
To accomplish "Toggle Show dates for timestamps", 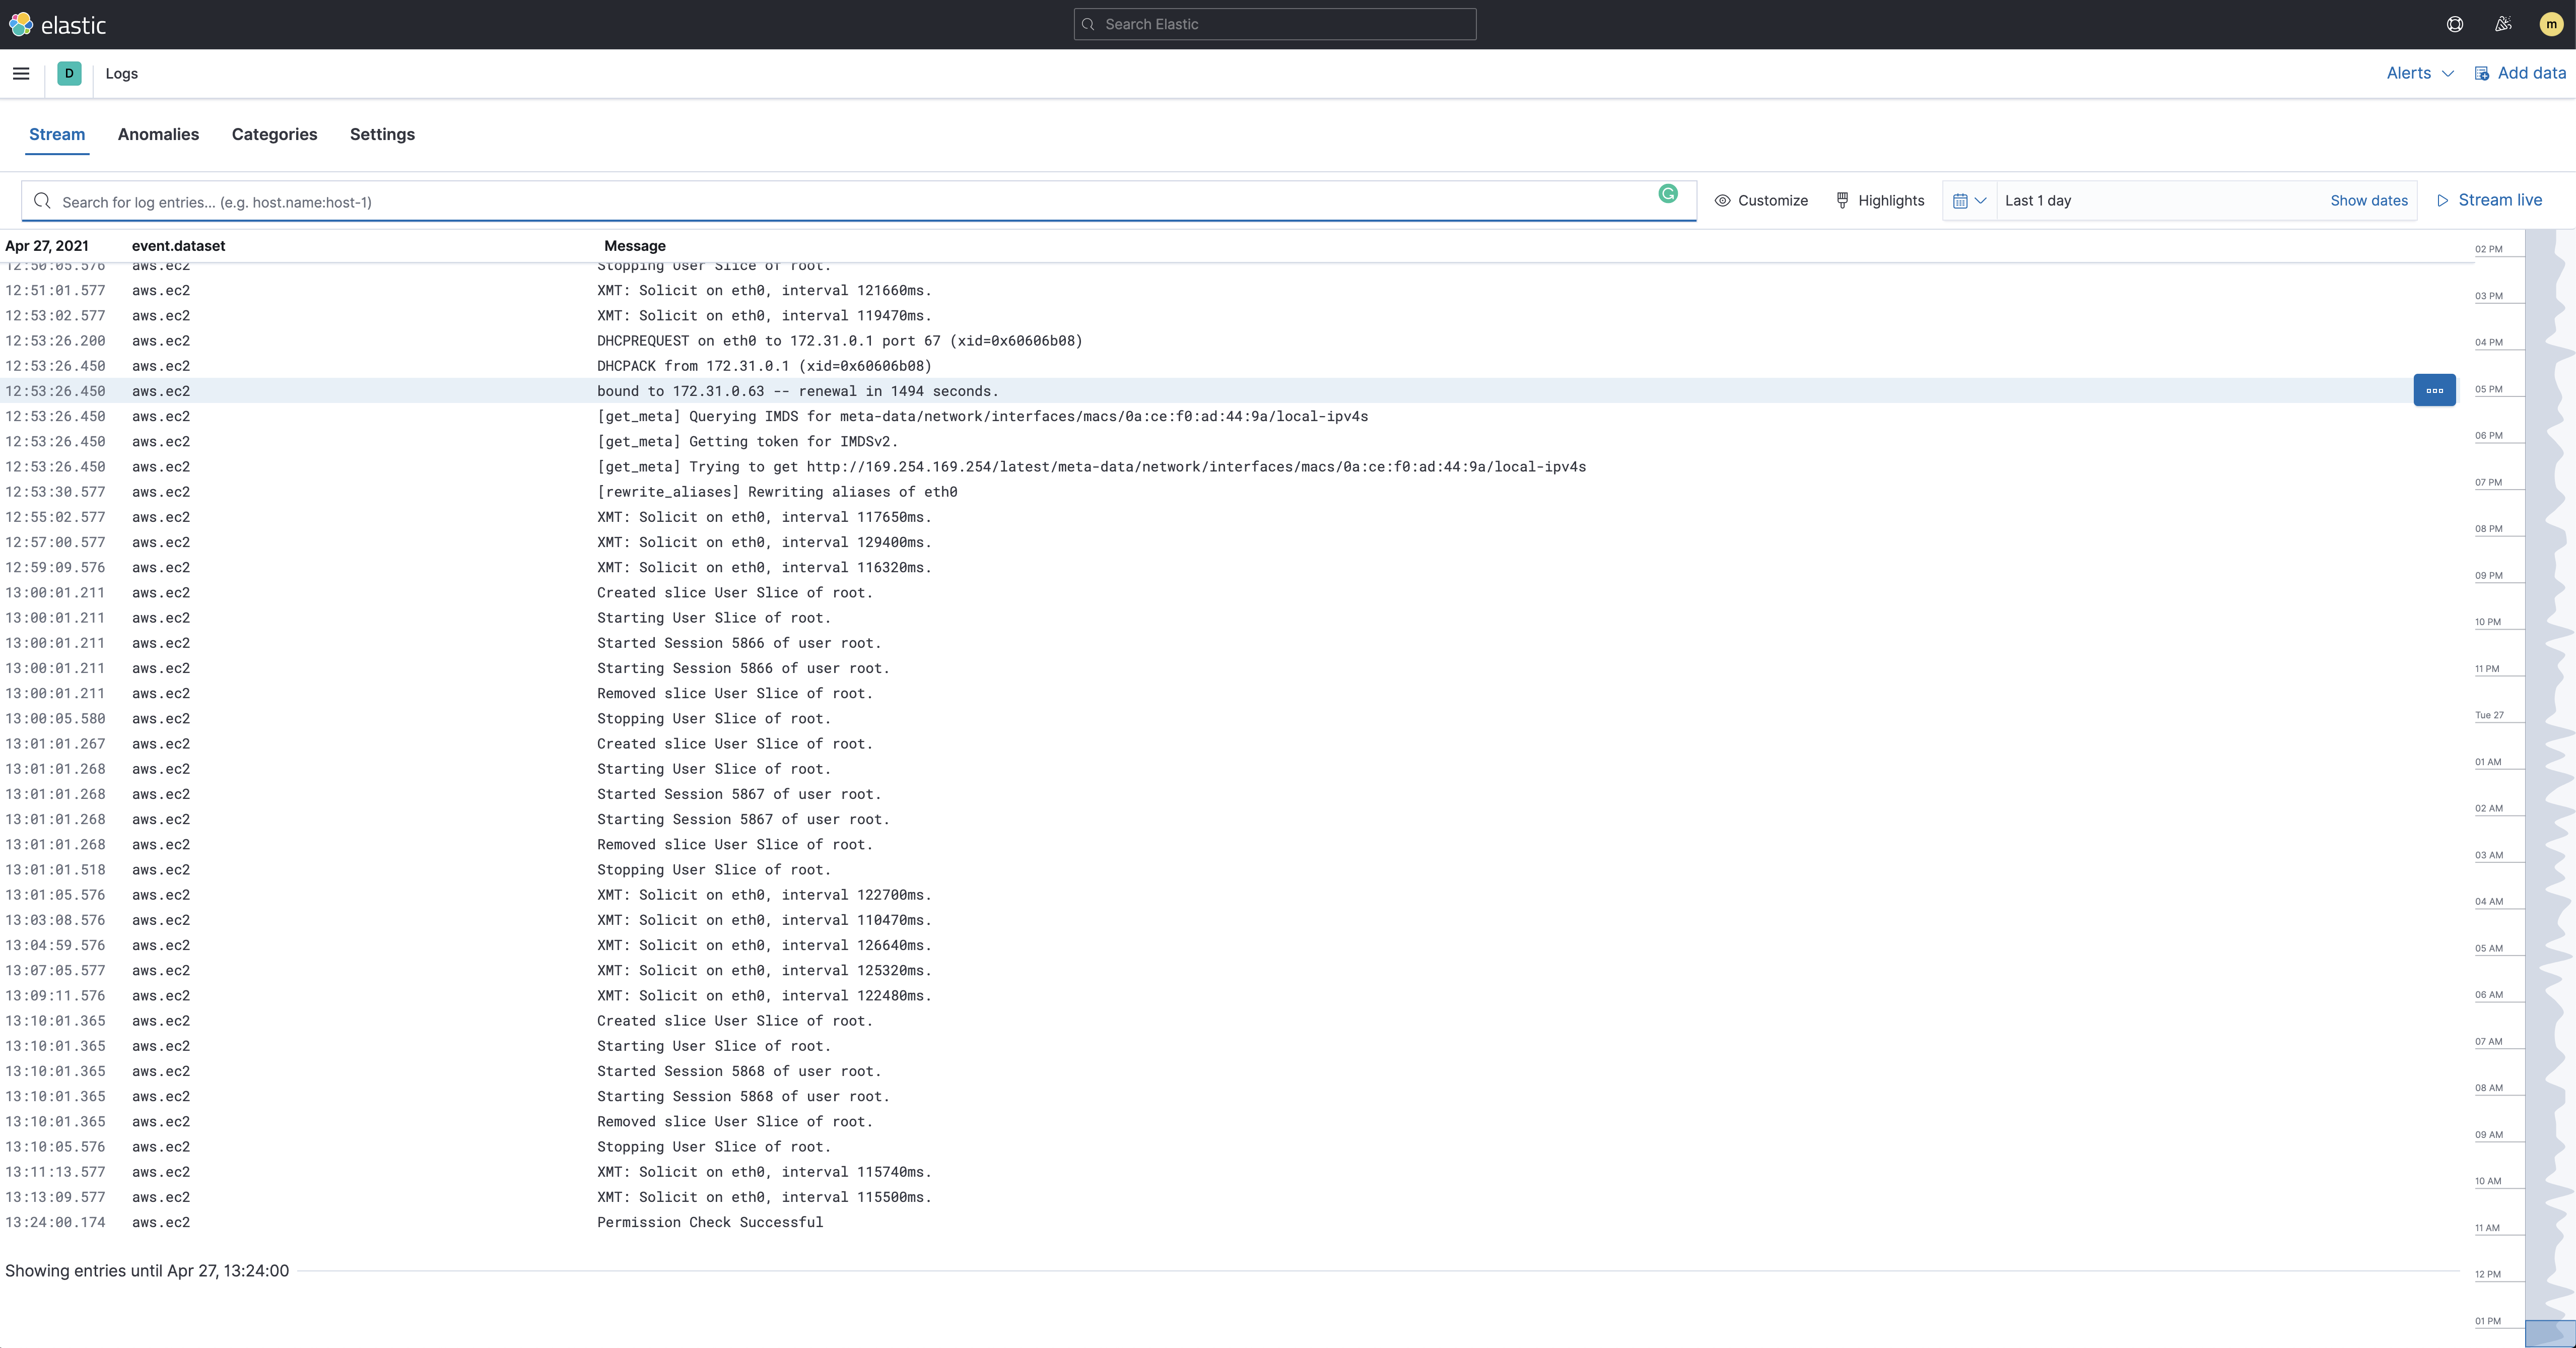I will point(2369,200).
